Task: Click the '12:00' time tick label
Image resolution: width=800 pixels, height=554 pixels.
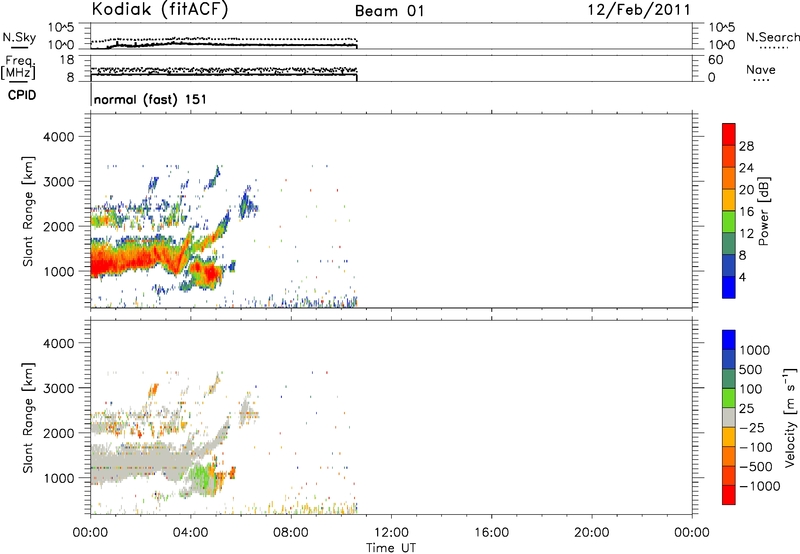Action: 391,533
